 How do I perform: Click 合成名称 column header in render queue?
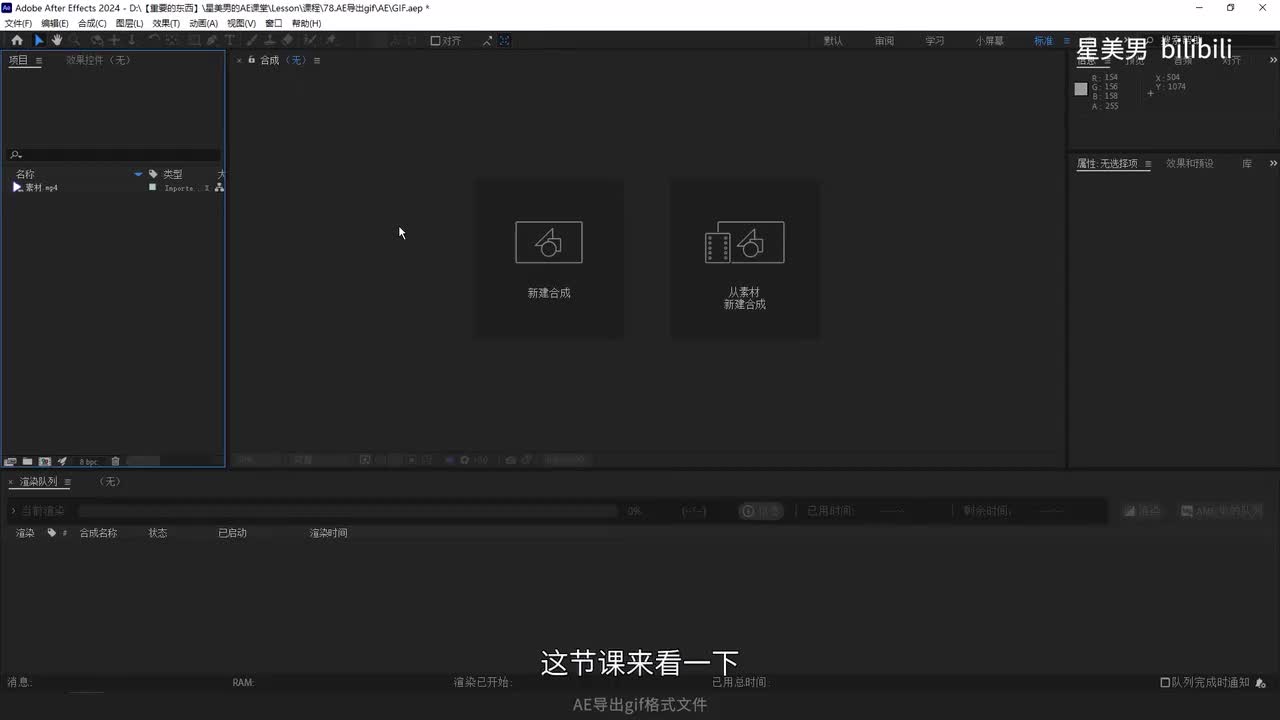click(98, 533)
